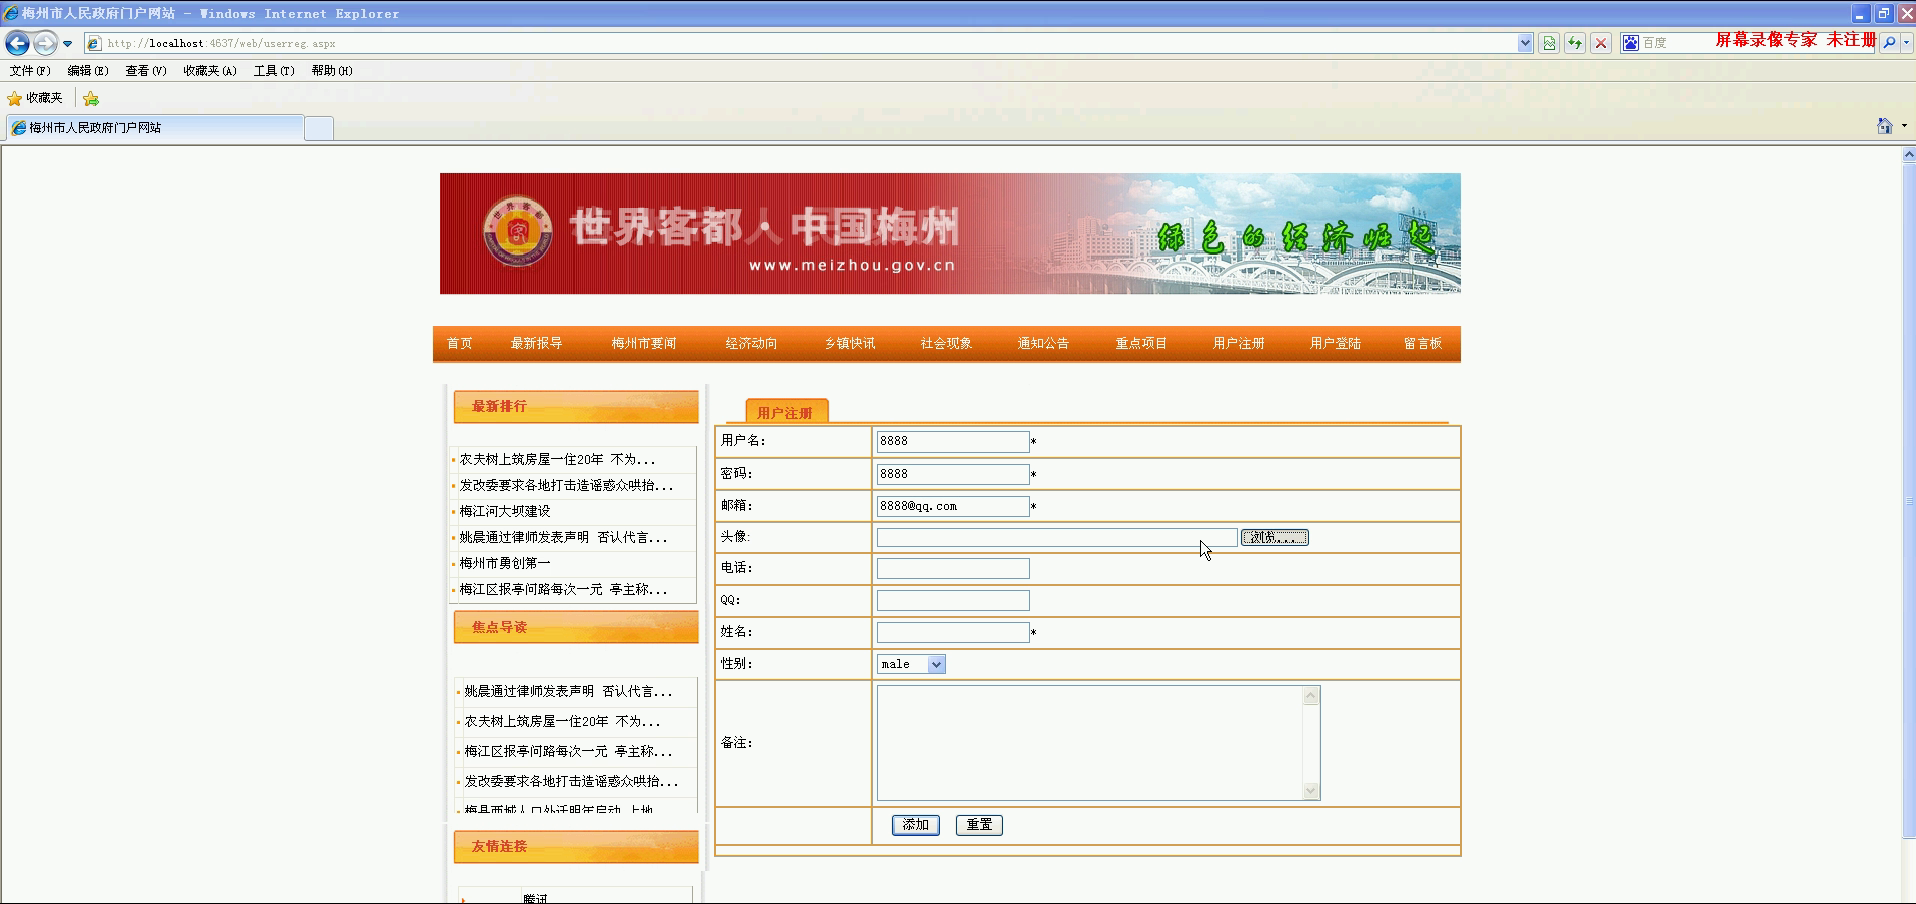The height and width of the screenshot is (904, 1916).
Task: Click the 添加 submit button
Action: (916, 825)
